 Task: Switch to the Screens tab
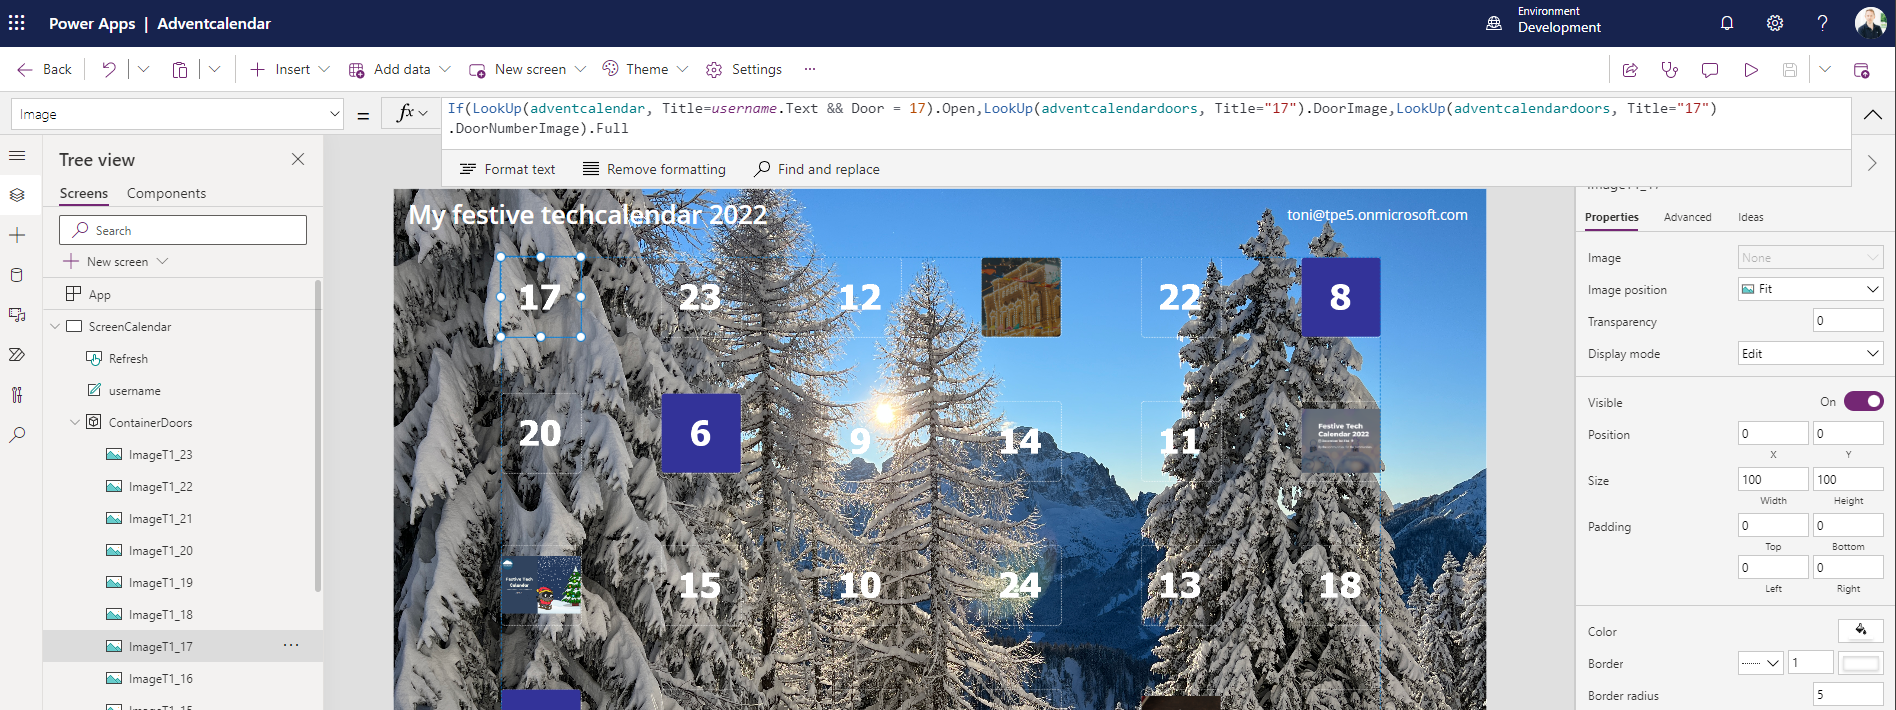point(84,193)
